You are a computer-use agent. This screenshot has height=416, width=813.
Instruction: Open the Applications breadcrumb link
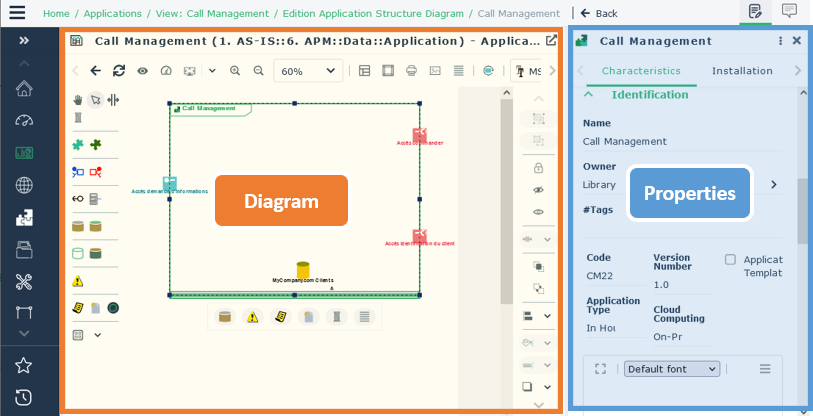click(x=112, y=13)
